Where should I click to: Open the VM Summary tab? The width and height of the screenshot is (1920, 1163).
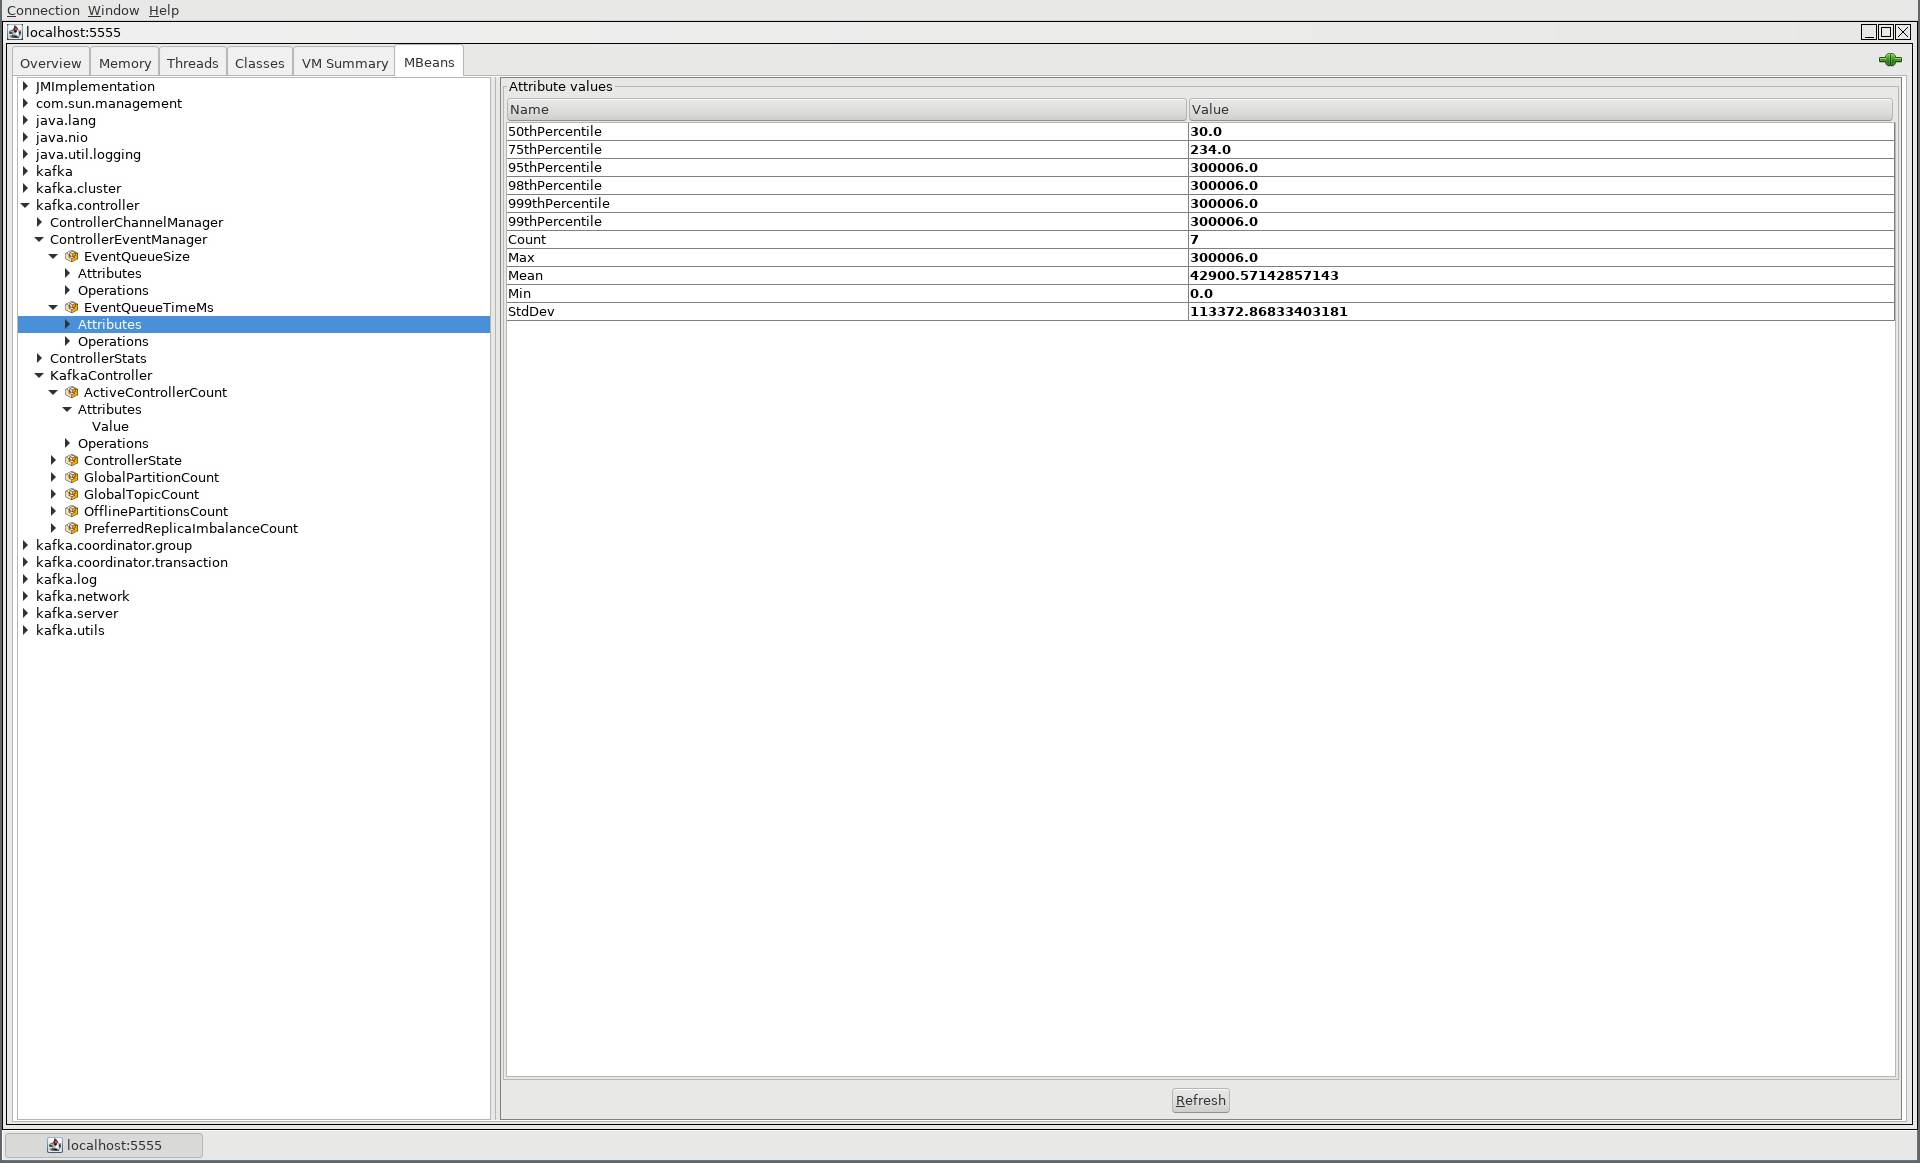[344, 62]
